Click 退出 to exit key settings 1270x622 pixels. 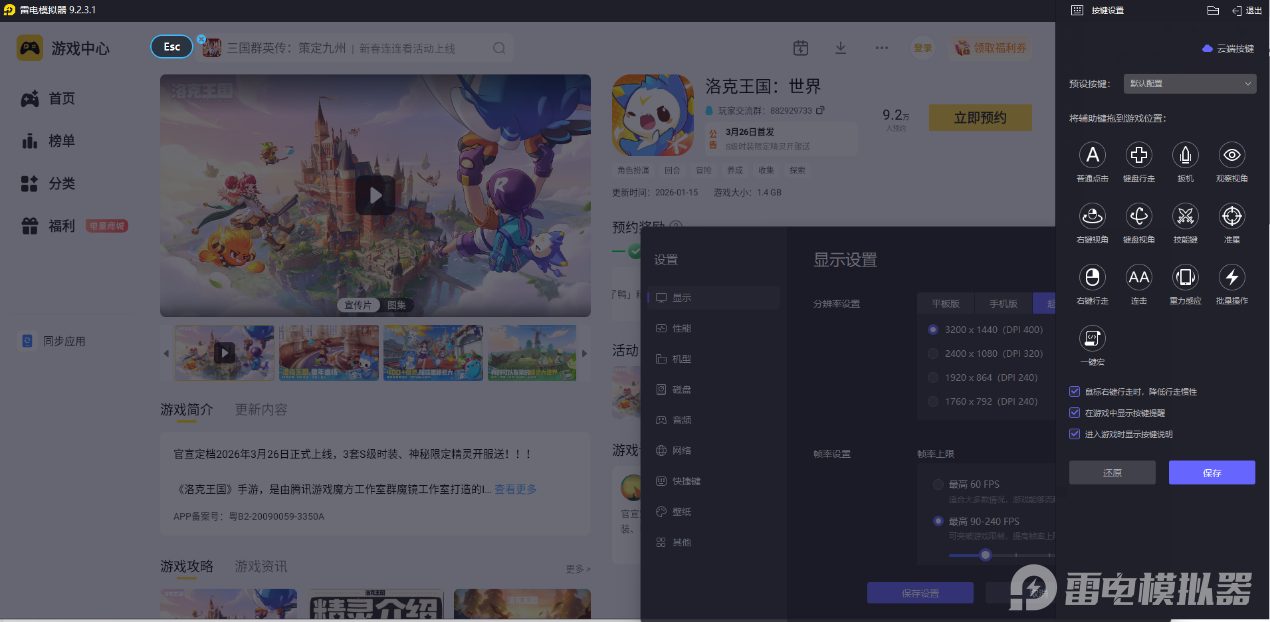(x=1247, y=10)
